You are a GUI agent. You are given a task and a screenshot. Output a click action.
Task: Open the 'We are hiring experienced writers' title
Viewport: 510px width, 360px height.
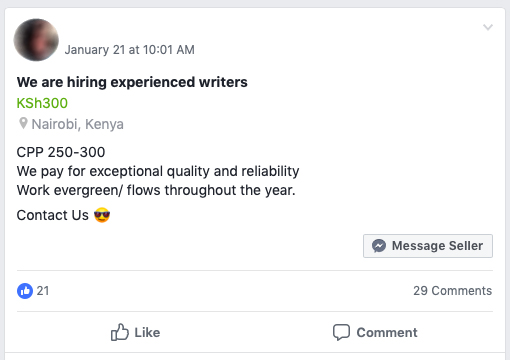(x=132, y=82)
